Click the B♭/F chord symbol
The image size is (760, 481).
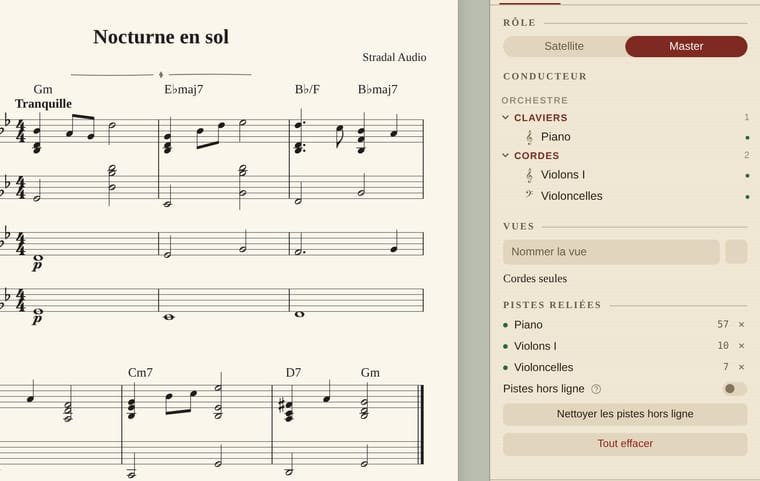tap(307, 89)
